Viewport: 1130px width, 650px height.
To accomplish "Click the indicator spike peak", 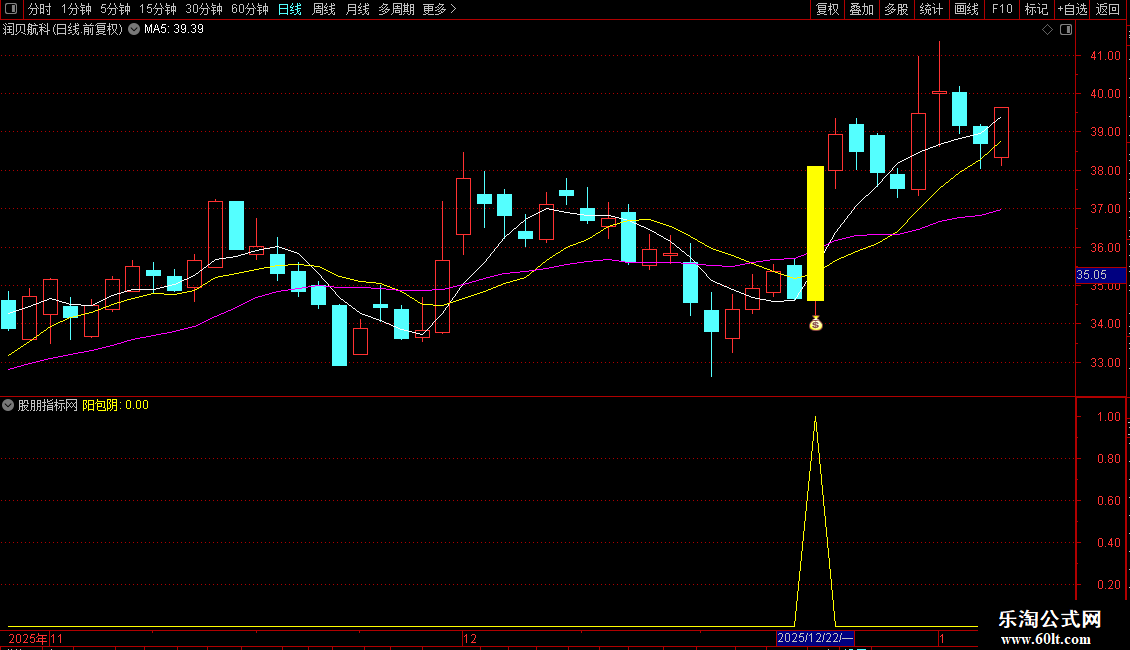I will pyautogui.click(x=815, y=417).
